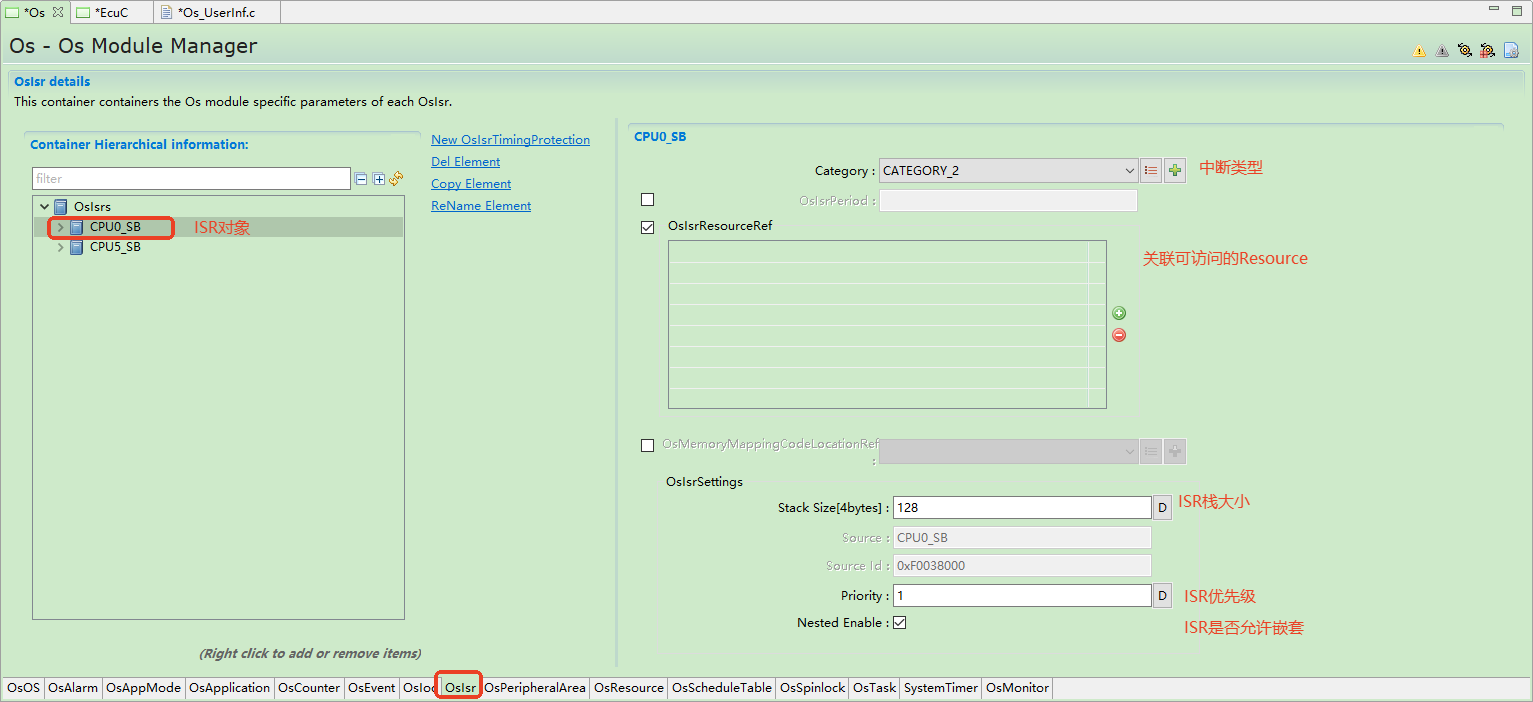Uncheck the OsIsrResourceRef checkbox
The image size is (1533, 702).
point(647,227)
